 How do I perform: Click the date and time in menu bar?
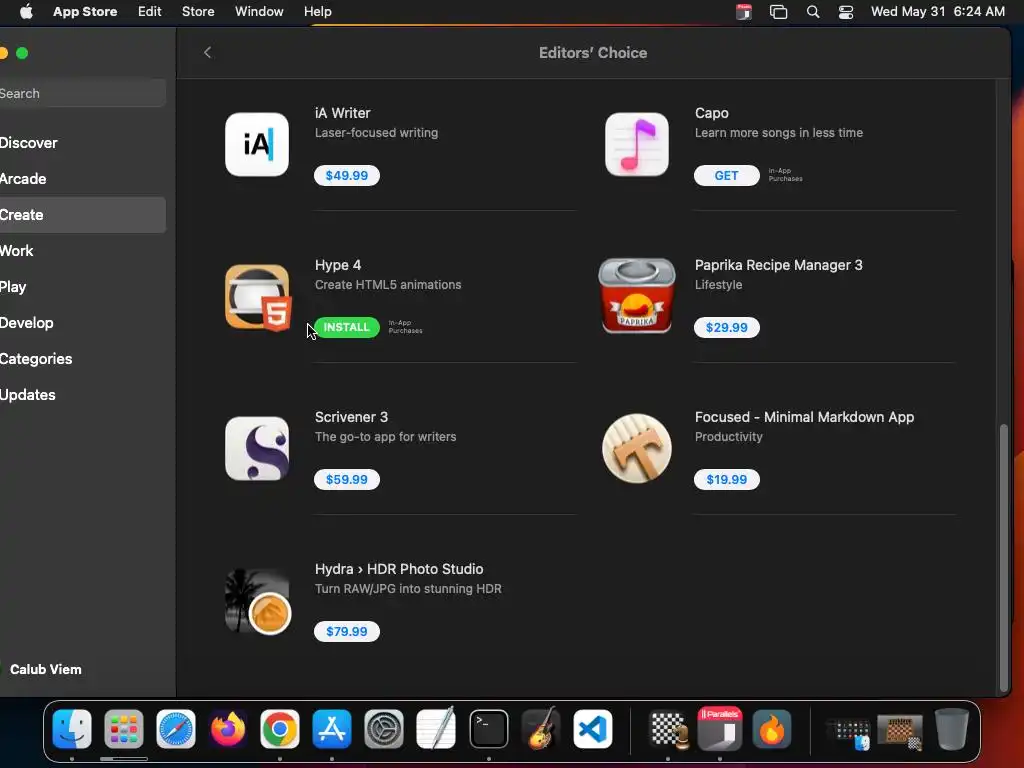pos(938,12)
